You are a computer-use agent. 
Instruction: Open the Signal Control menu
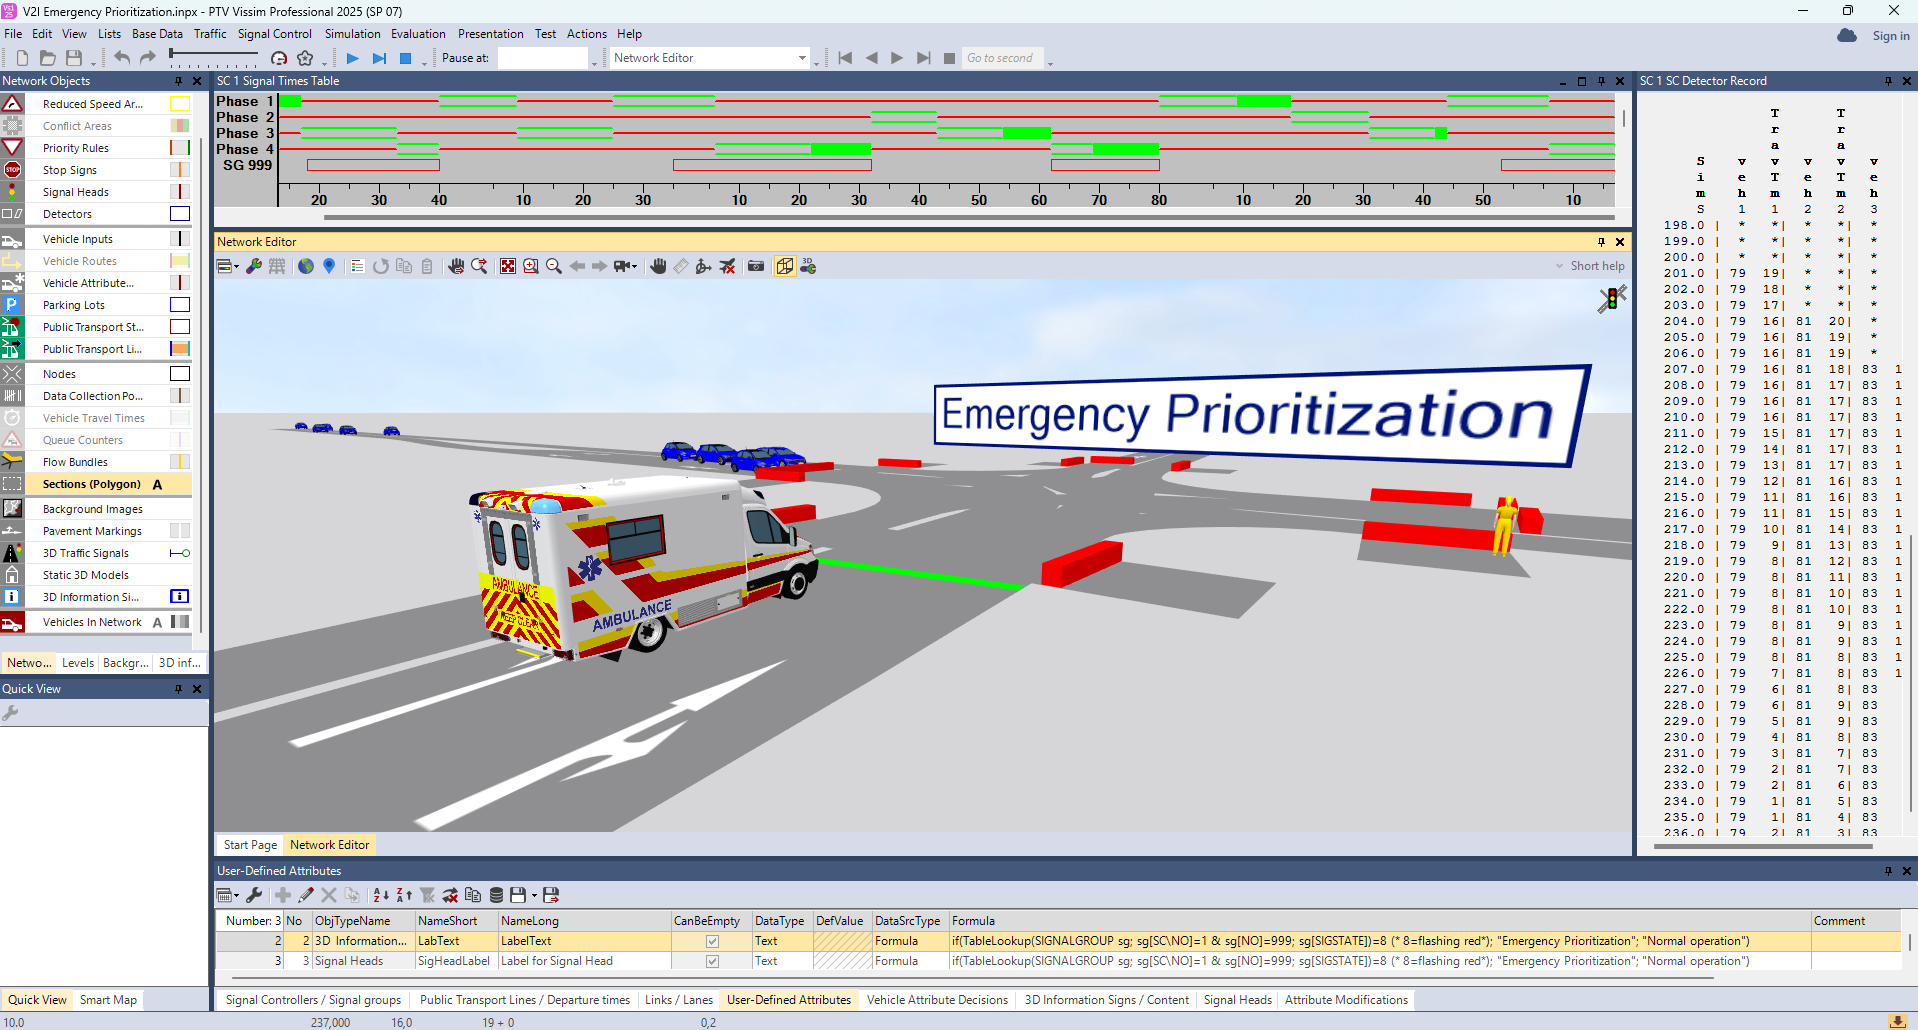coord(275,33)
